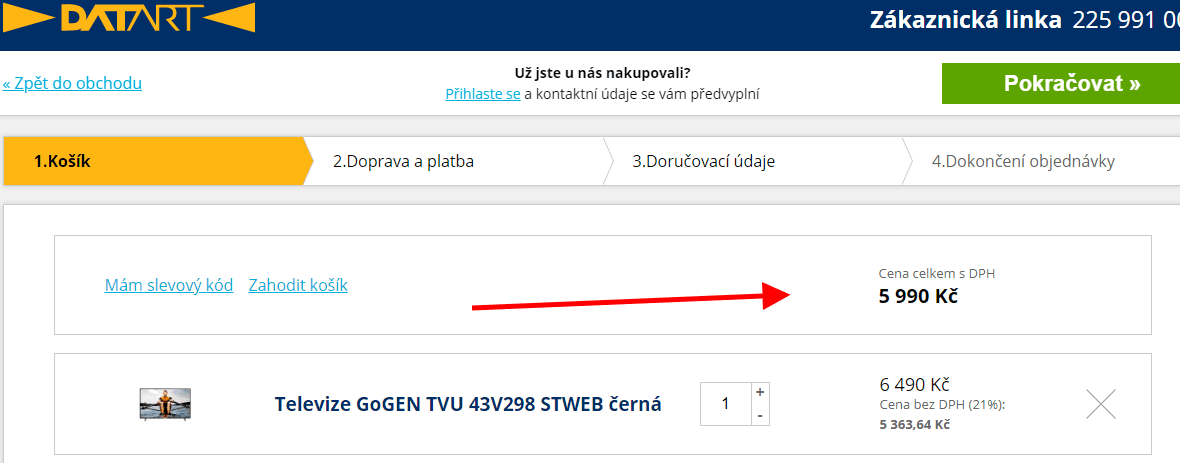Go back via Zpět do obchodu link
The height and width of the screenshot is (463, 1180).
[x=72, y=84]
